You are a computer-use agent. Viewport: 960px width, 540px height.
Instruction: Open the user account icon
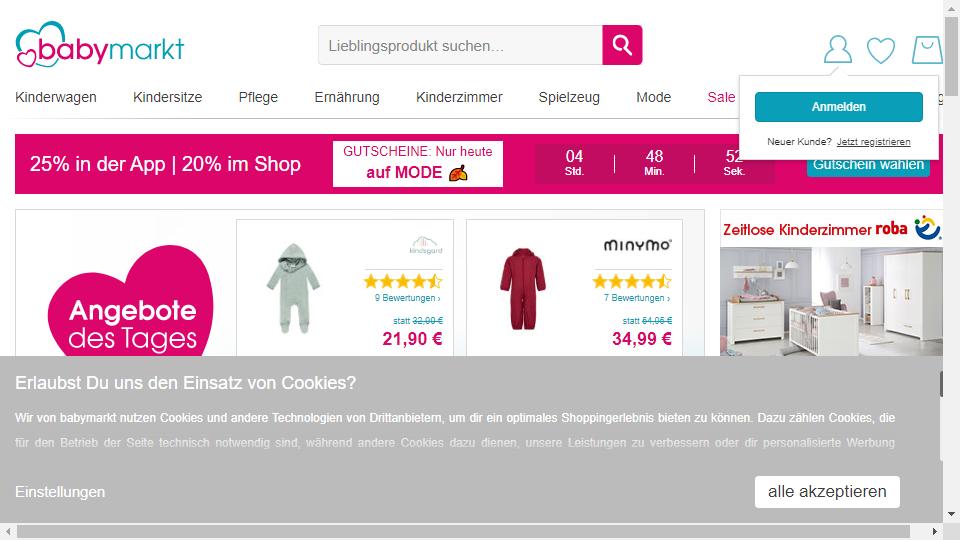point(838,50)
